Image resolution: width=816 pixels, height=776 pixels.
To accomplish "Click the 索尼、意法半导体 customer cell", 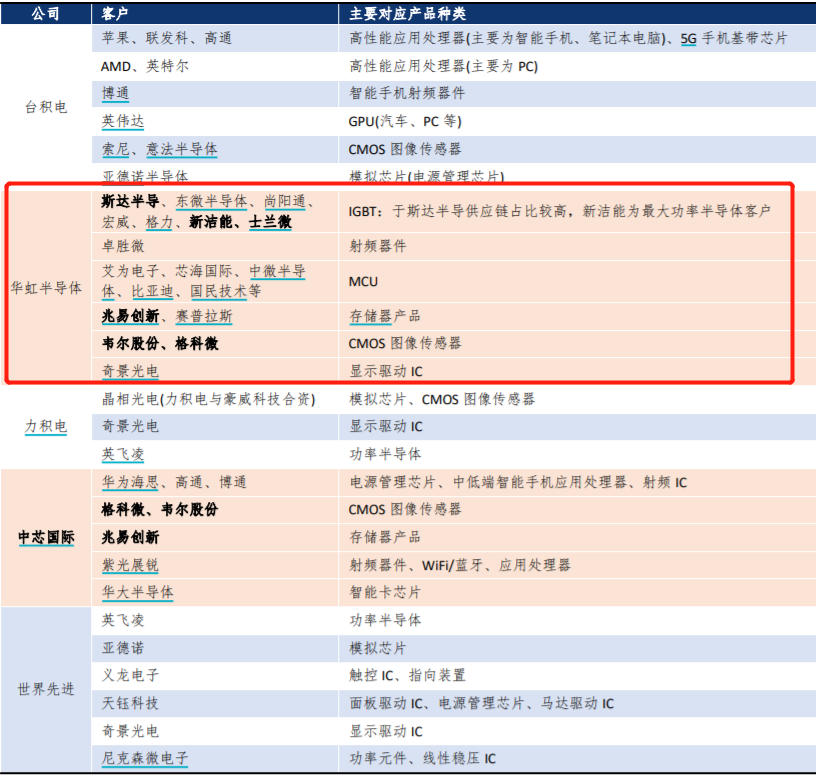I will coord(215,149).
